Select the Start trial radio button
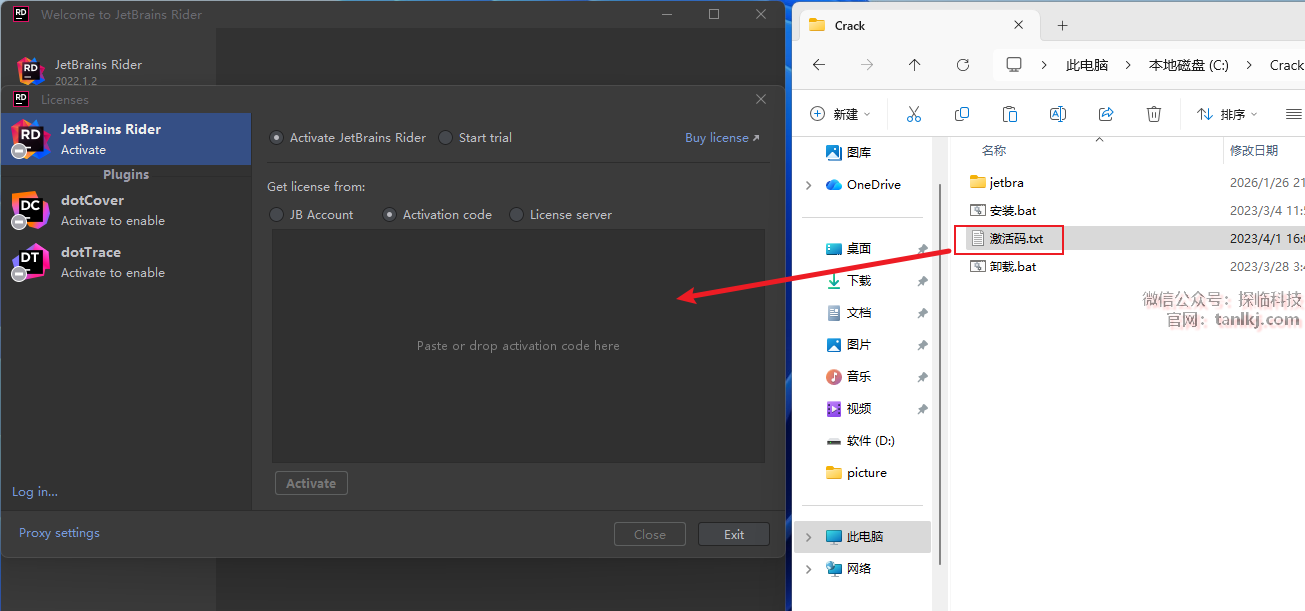Viewport: 1305px width, 611px height. tap(446, 138)
